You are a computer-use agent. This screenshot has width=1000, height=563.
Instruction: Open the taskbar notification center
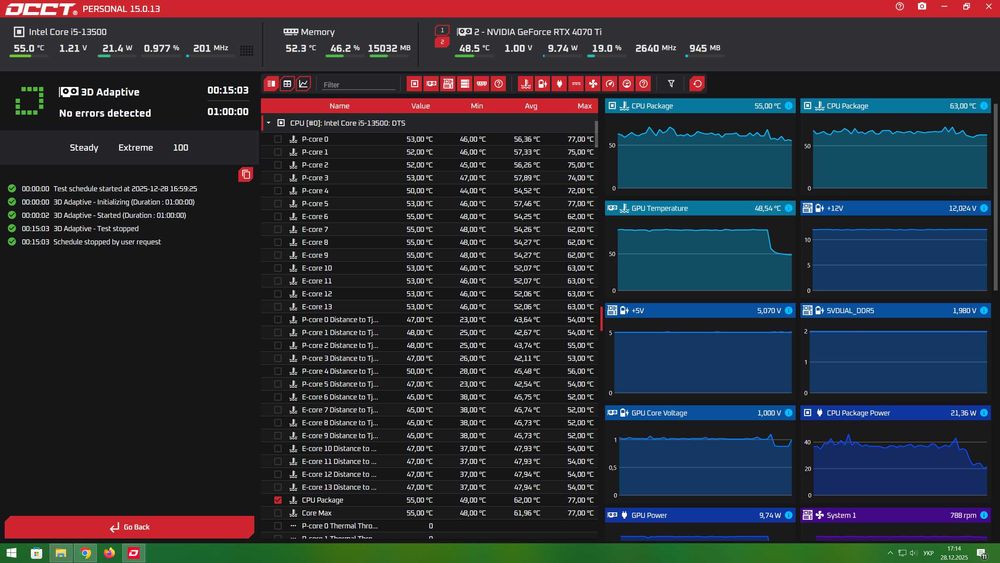[x=982, y=553]
